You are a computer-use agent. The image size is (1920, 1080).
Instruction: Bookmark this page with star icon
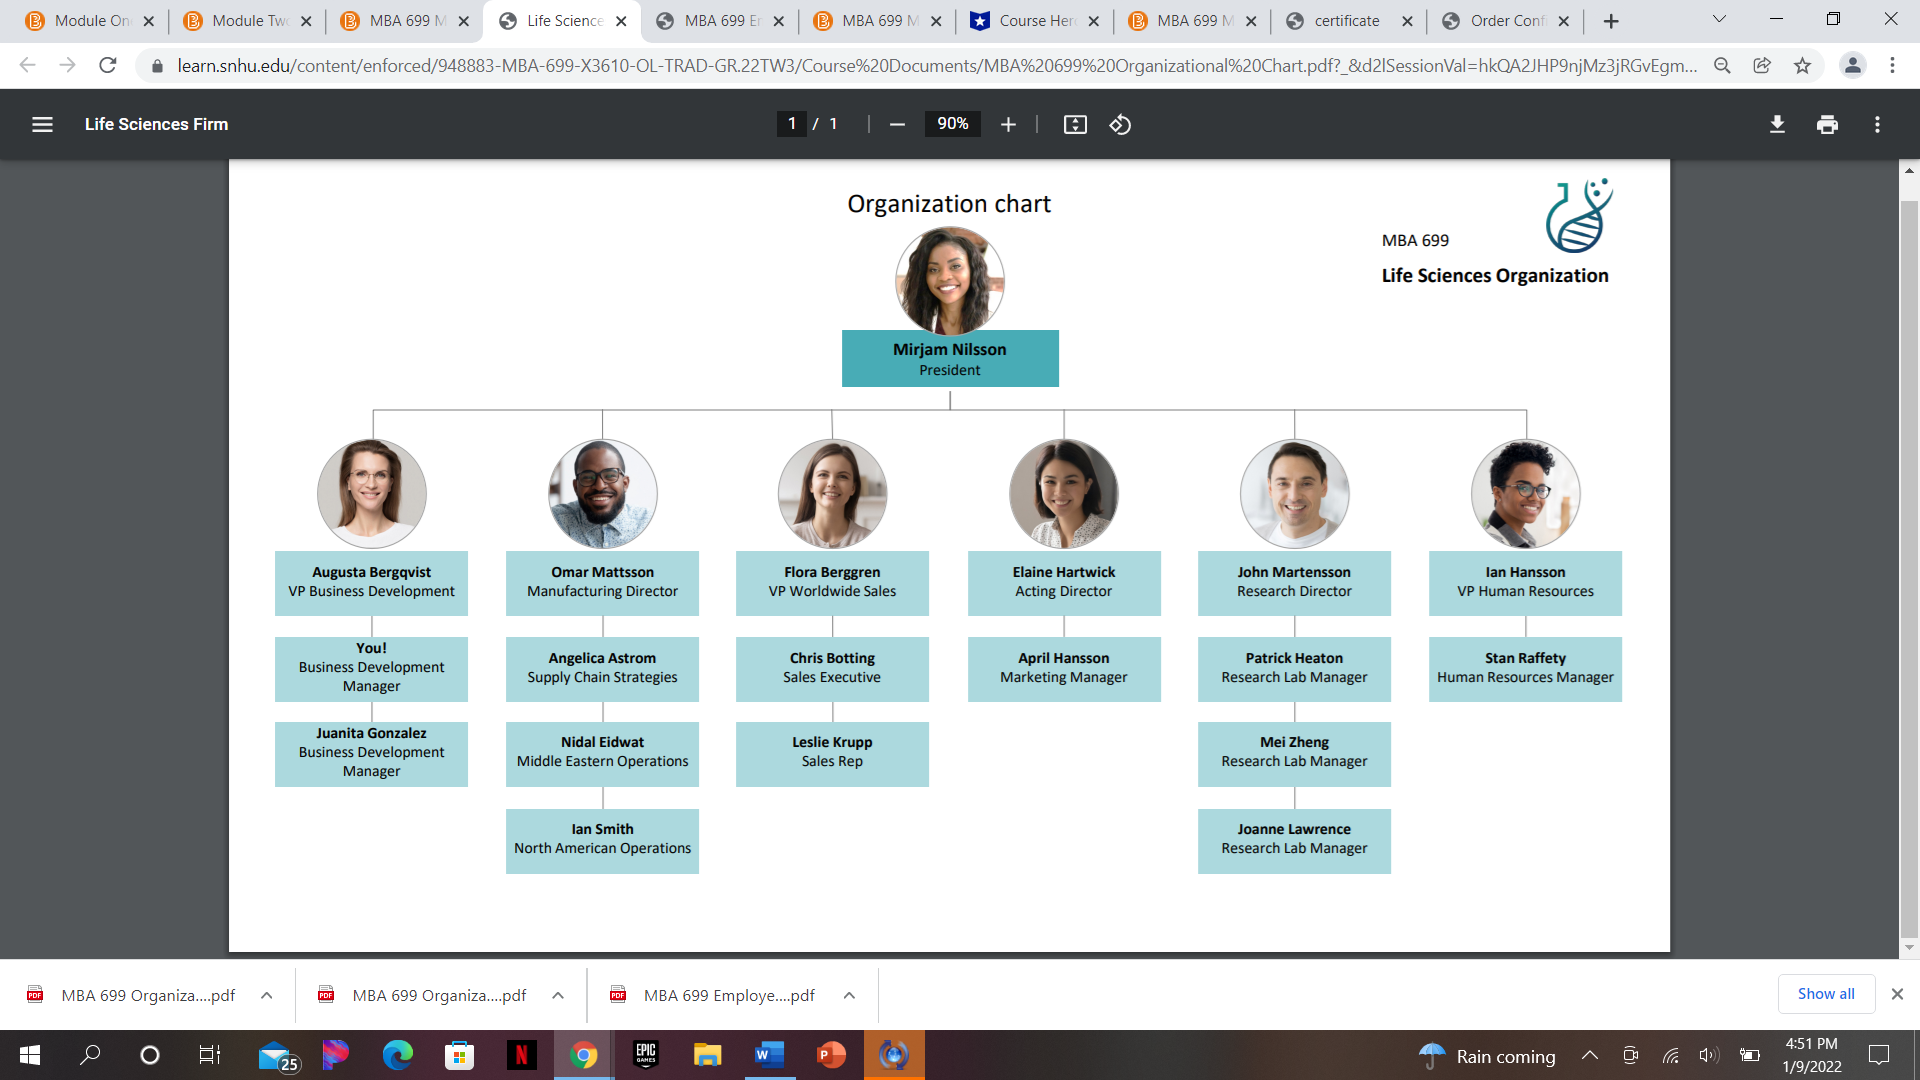(1802, 66)
